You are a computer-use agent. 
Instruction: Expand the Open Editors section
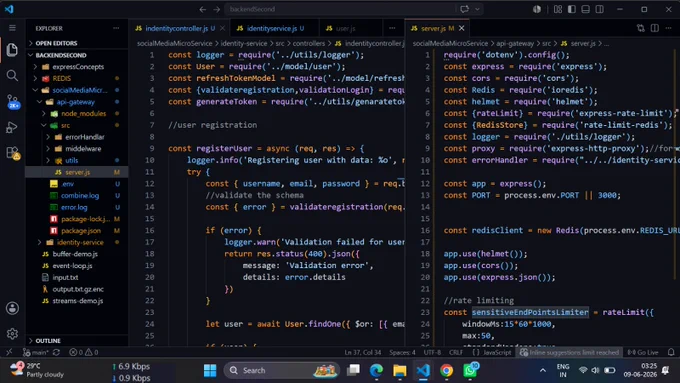pyautogui.click(x=56, y=43)
